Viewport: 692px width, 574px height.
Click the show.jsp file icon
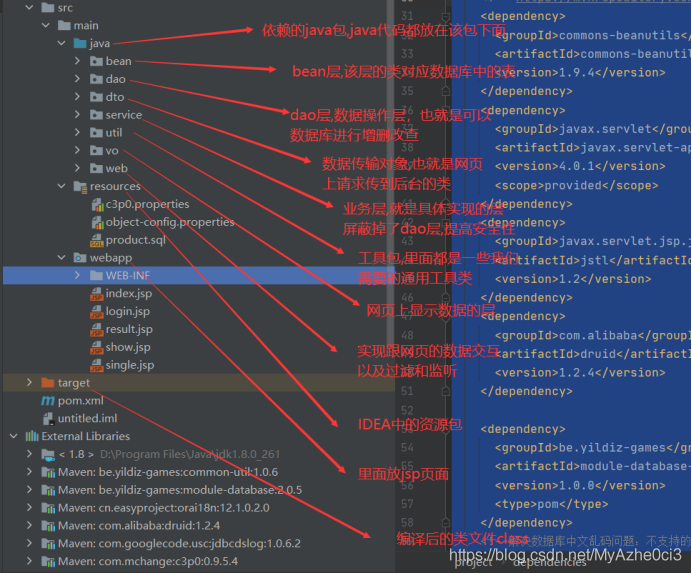[x=97, y=348]
